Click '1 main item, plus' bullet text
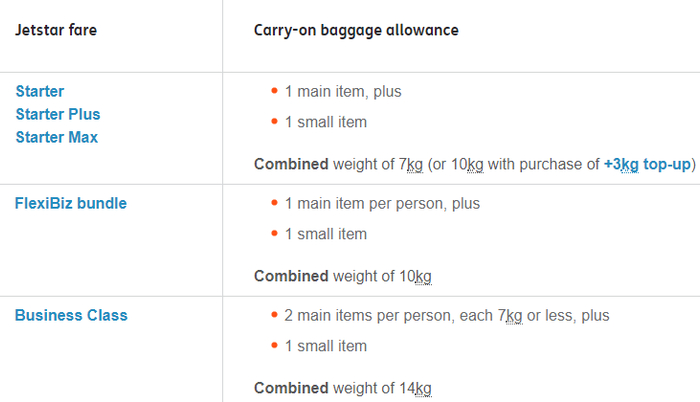700x402 pixels. coord(342,91)
